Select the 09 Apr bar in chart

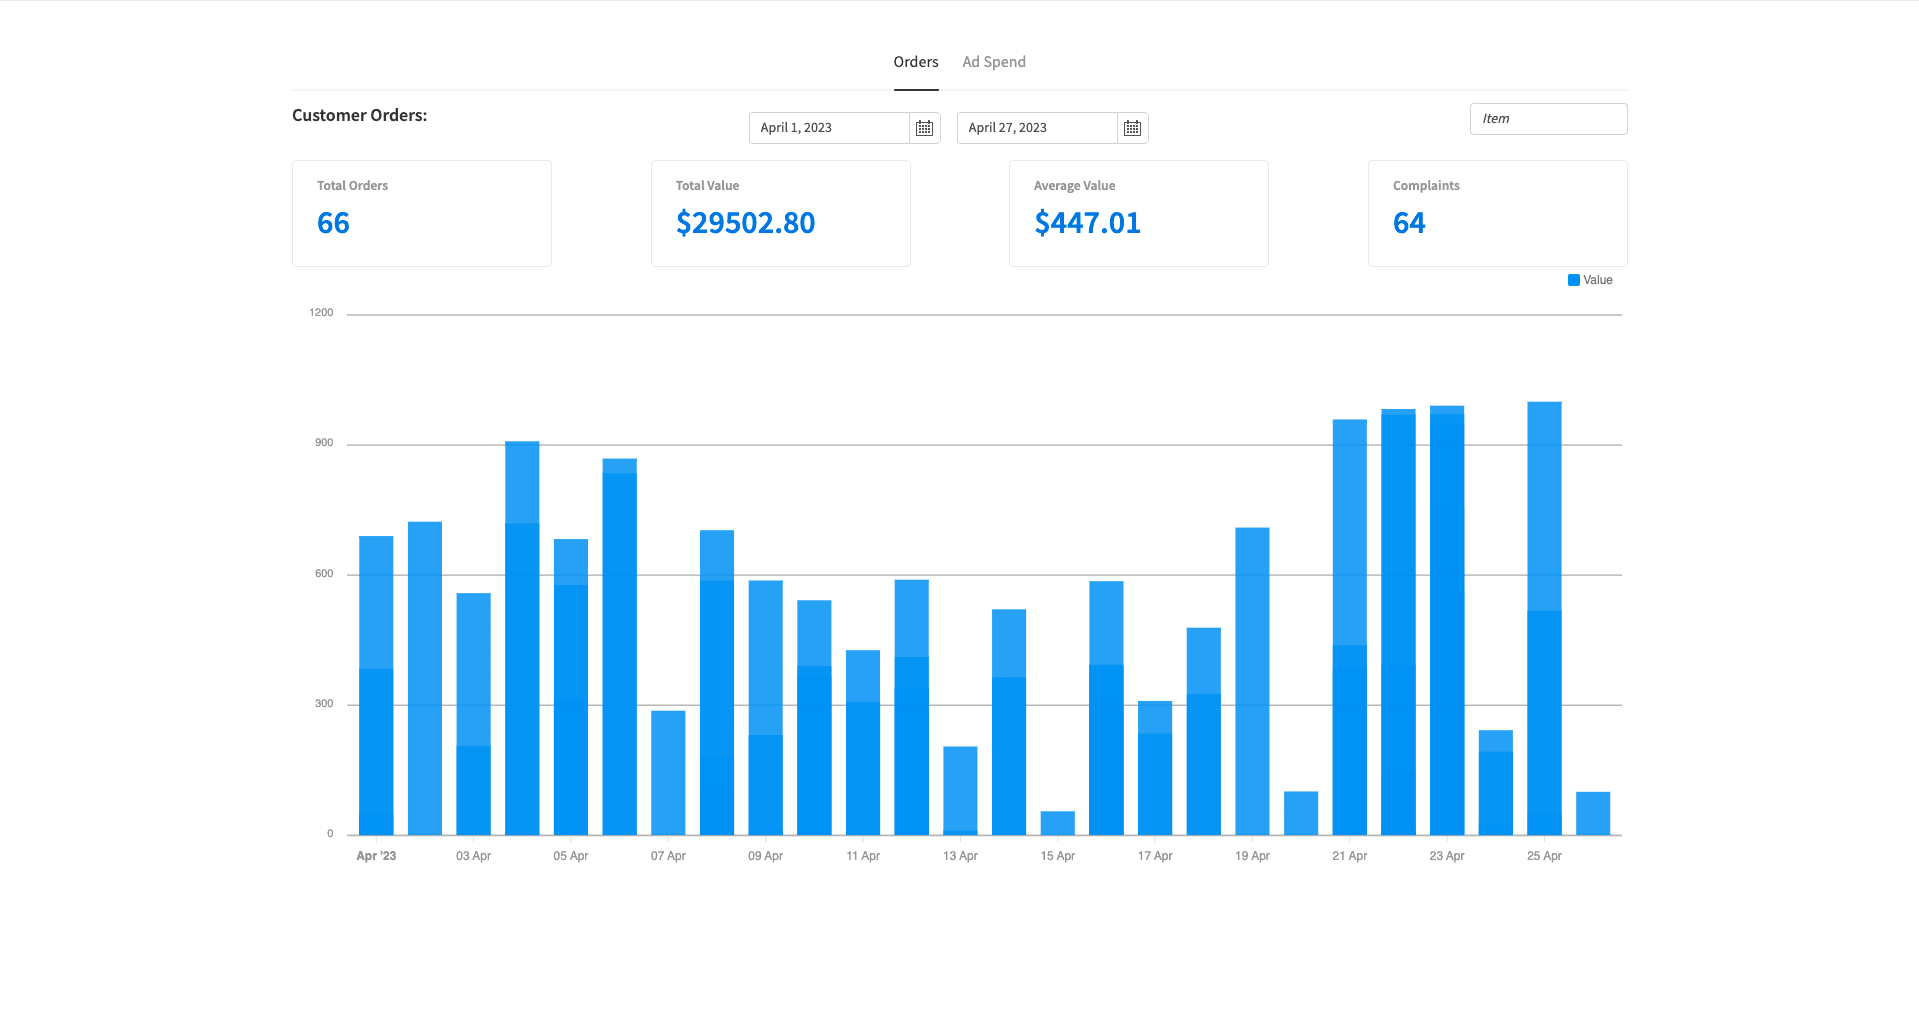pos(766,708)
